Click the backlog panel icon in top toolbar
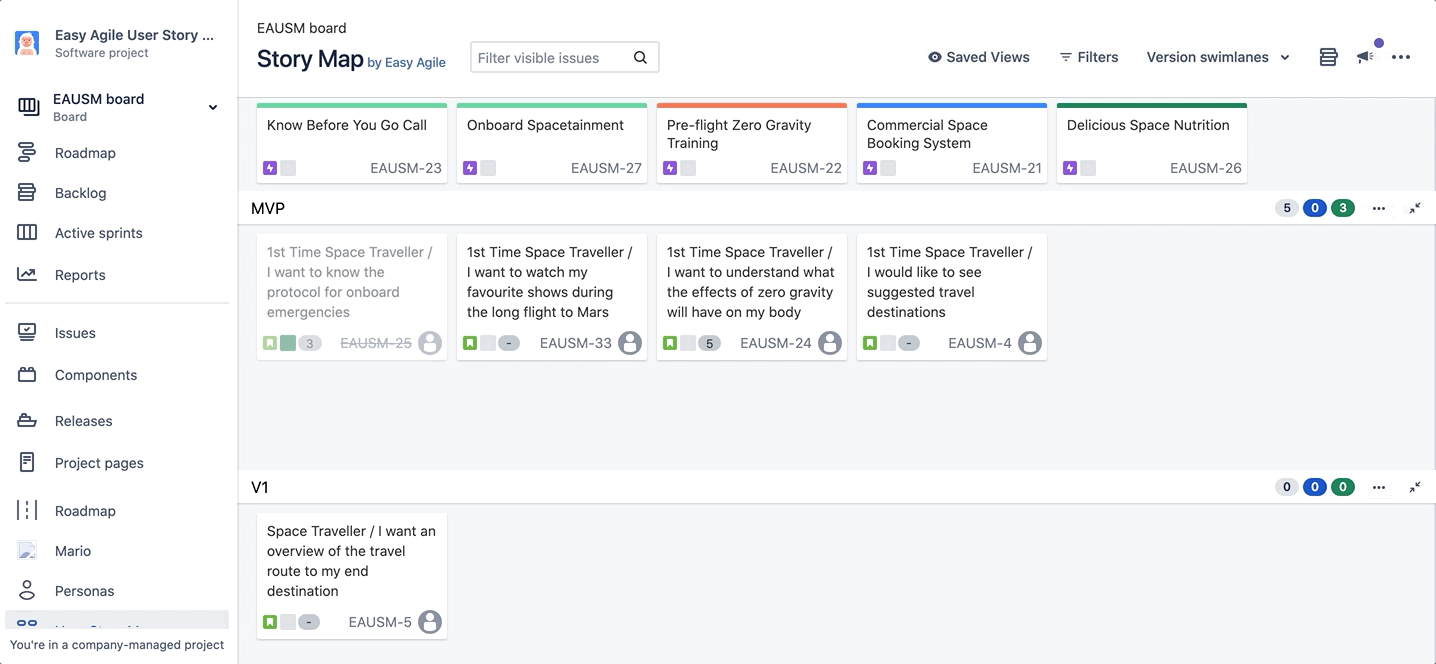This screenshot has width=1436, height=664. point(1328,57)
